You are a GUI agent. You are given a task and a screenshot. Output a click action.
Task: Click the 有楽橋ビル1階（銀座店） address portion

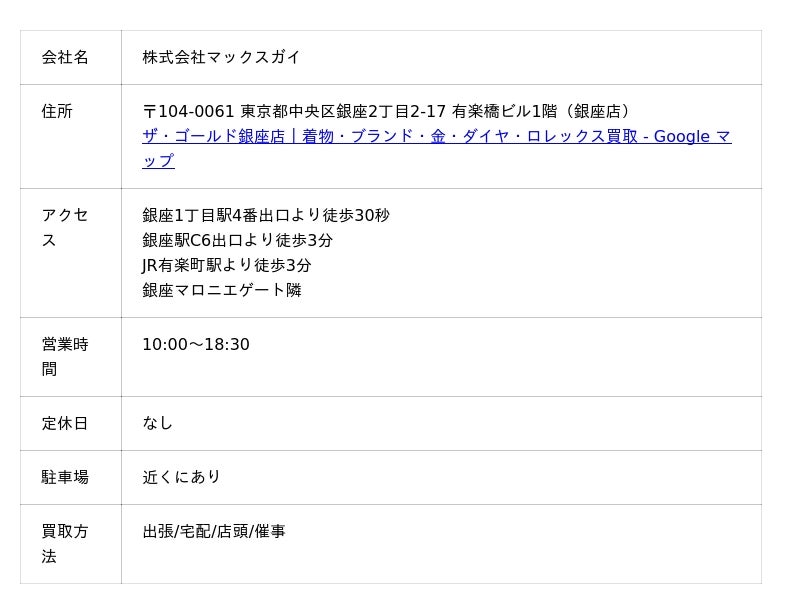click(x=543, y=111)
